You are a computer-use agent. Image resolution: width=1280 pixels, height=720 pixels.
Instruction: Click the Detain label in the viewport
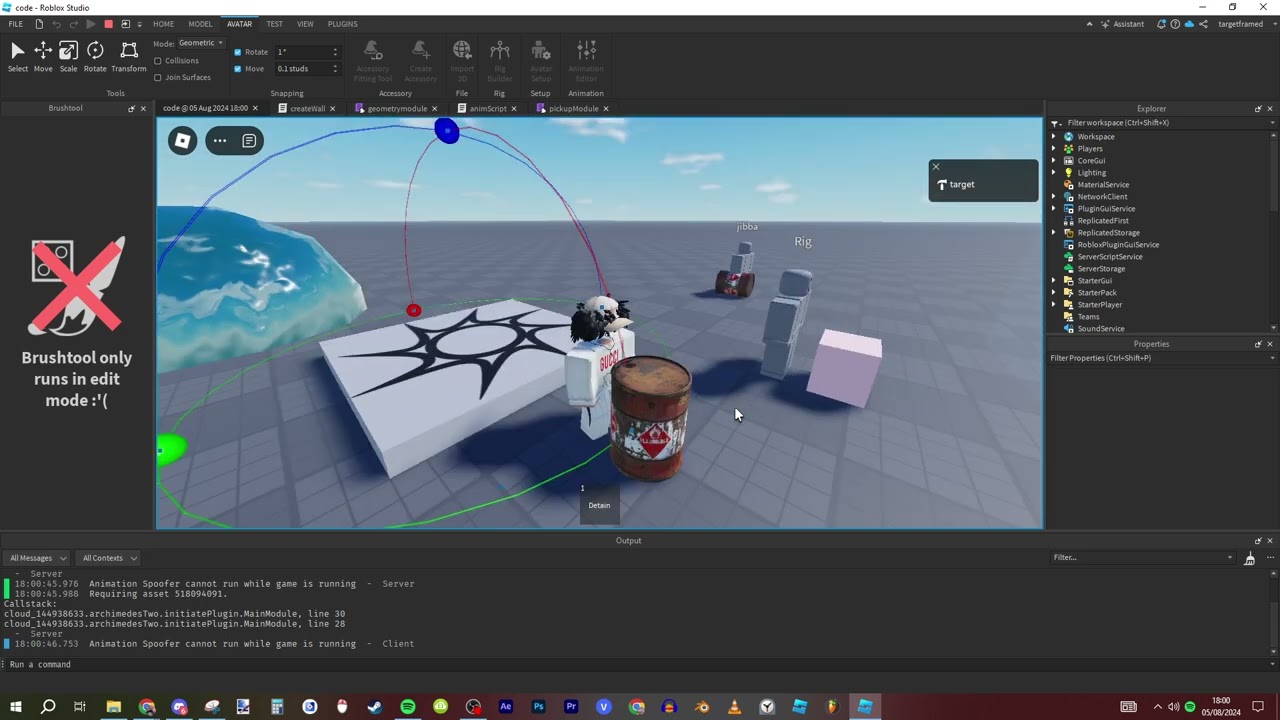click(x=598, y=505)
